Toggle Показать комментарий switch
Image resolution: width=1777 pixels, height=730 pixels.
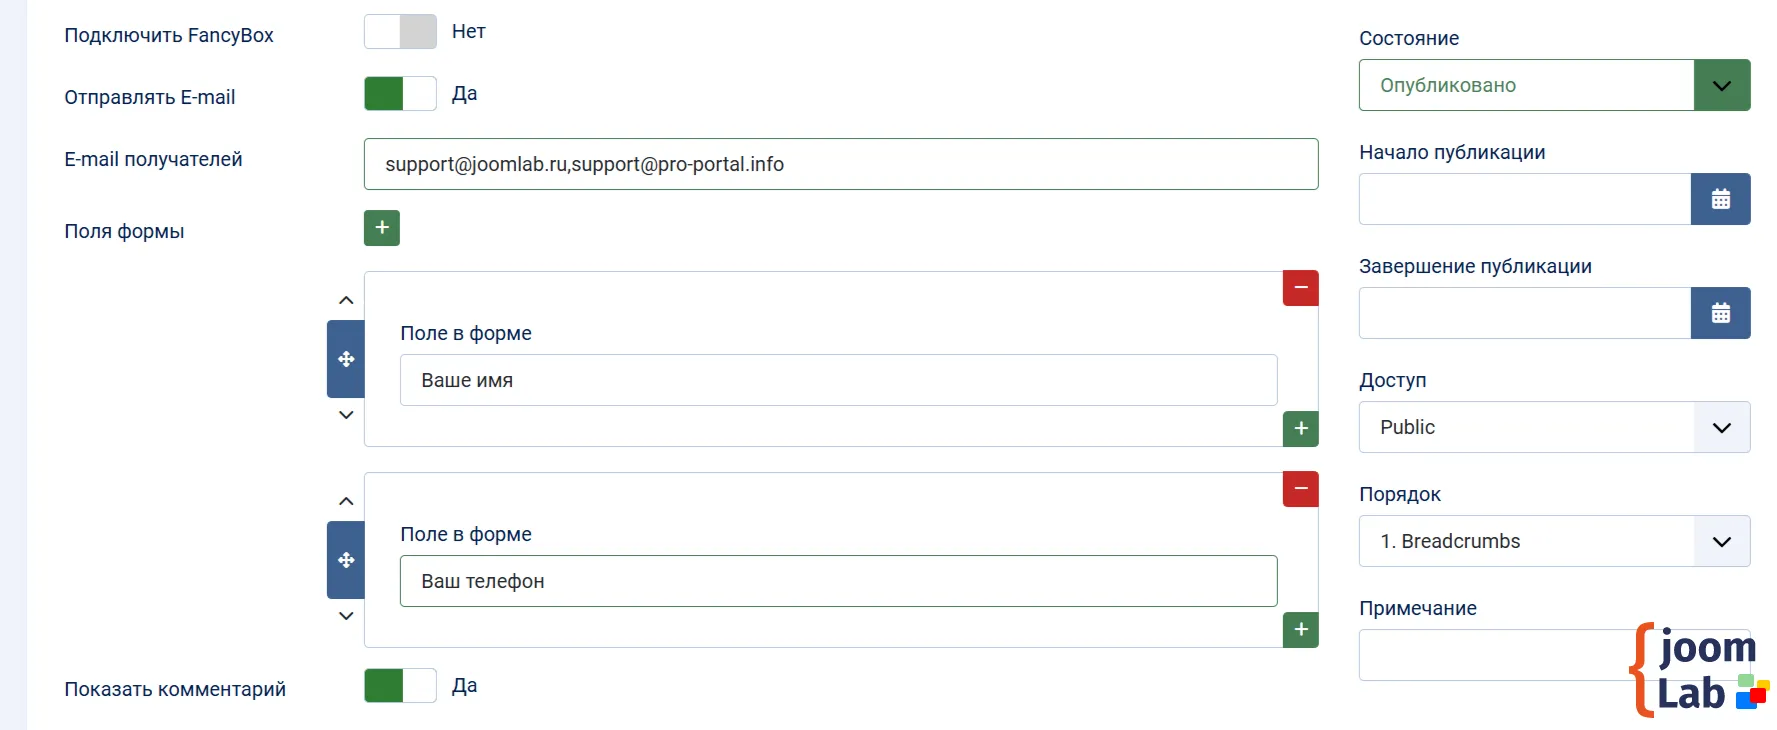[x=400, y=686]
